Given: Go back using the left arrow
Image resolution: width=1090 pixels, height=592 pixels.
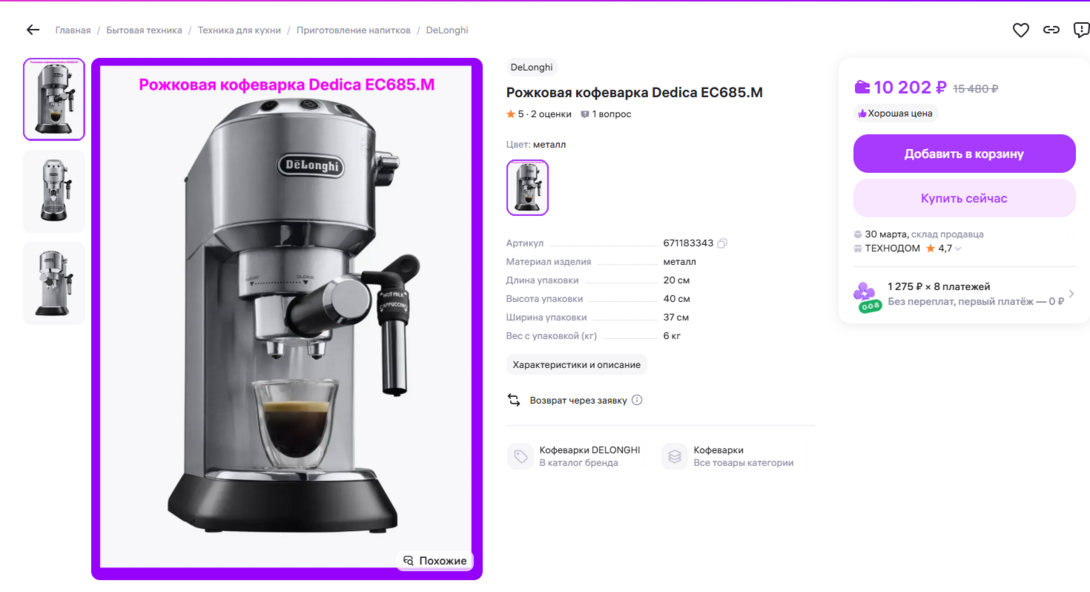Looking at the screenshot, I should (x=33, y=30).
